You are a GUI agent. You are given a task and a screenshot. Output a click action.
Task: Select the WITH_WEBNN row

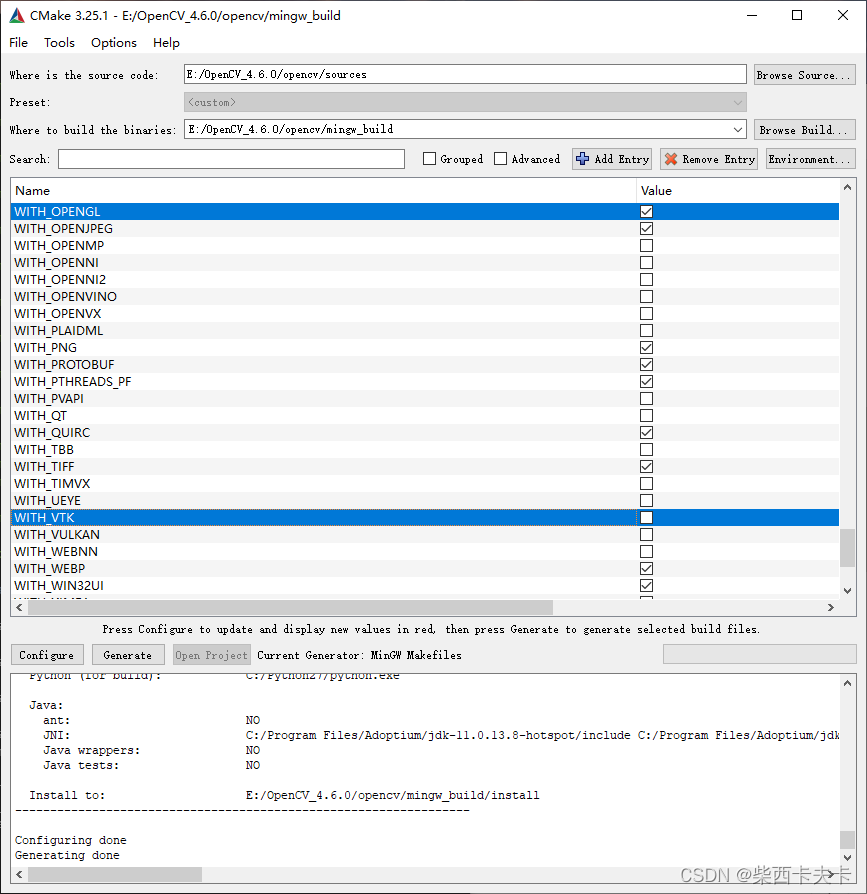pos(425,551)
